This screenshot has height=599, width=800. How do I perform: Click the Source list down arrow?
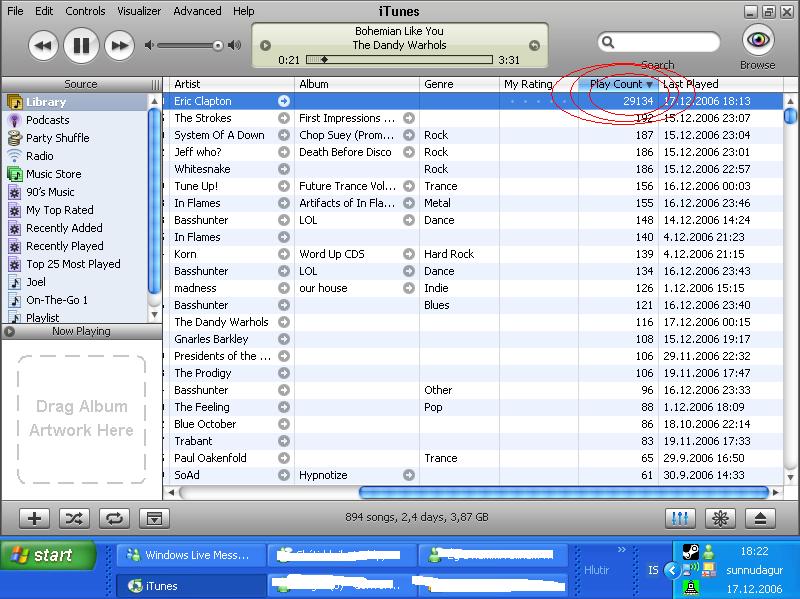pyautogui.click(x=155, y=316)
